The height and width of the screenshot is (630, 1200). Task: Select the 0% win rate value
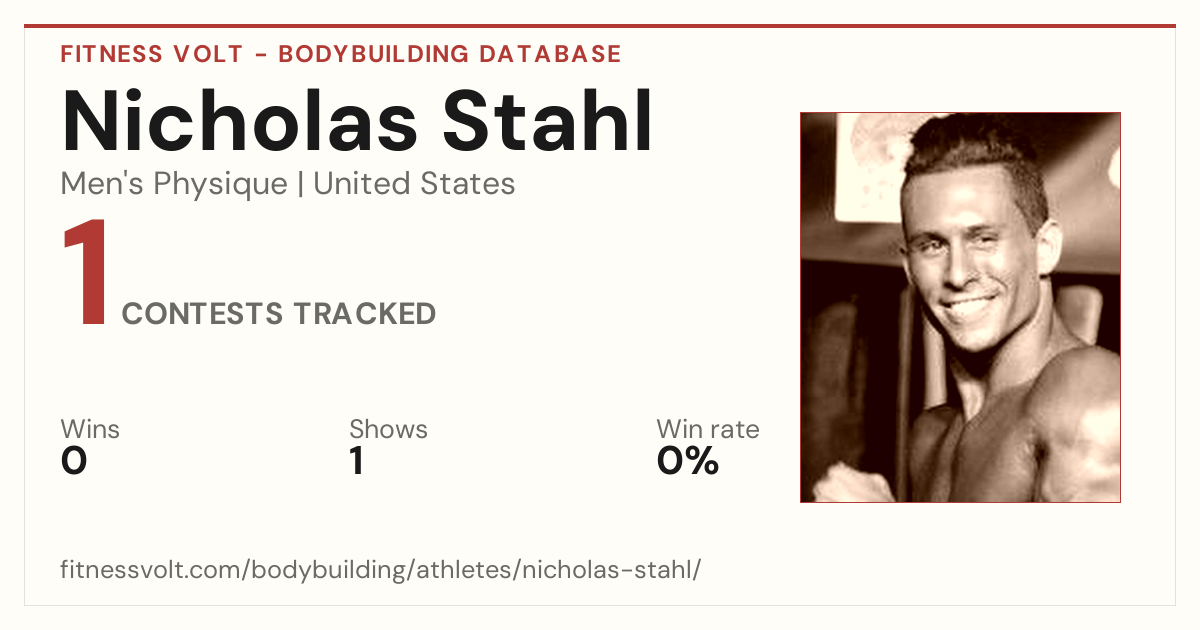688,461
